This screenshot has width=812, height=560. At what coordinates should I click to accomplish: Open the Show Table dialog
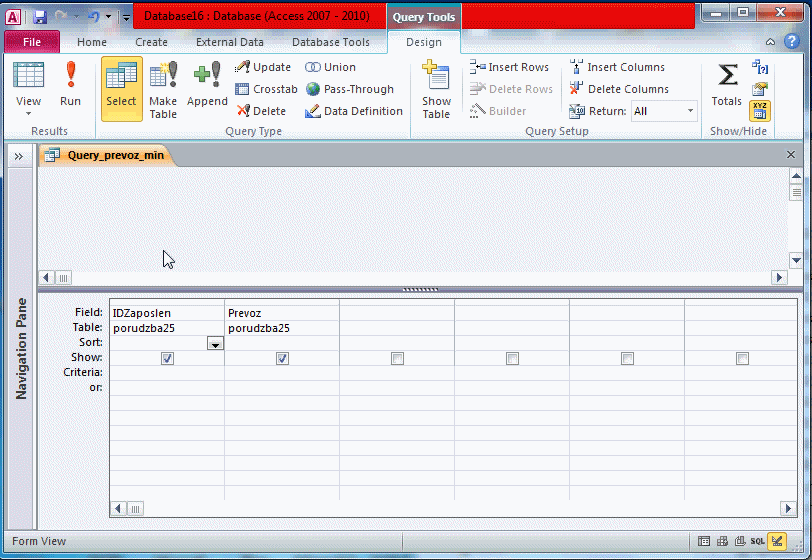tap(436, 89)
